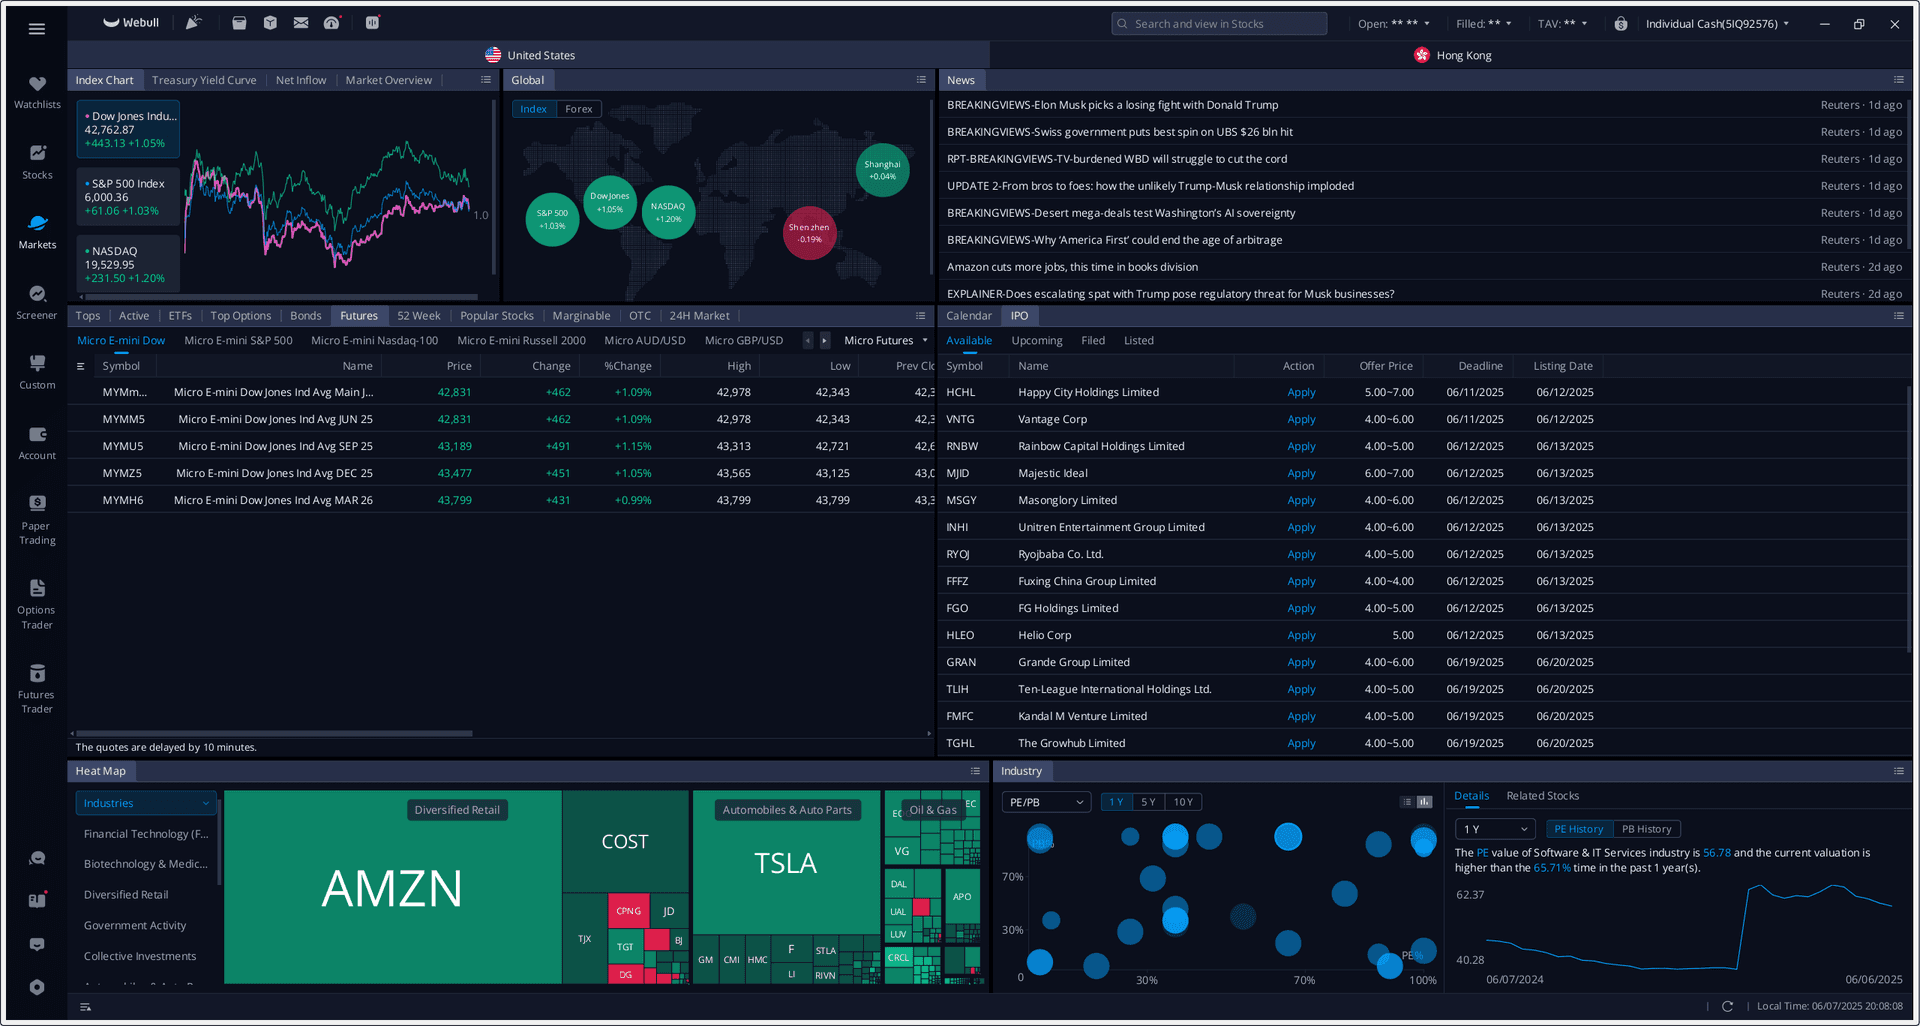Click the promotions party-popper icon
1920x1026 pixels.
[x=194, y=22]
